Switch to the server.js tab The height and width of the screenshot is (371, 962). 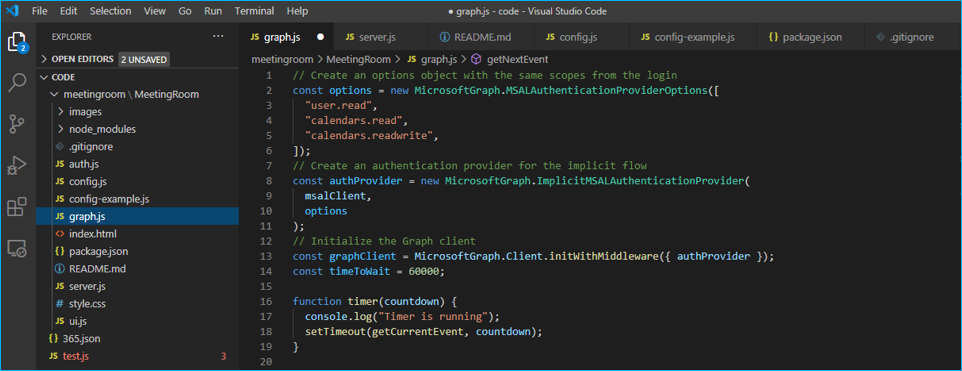pyautogui.click(x=380, y=37)
